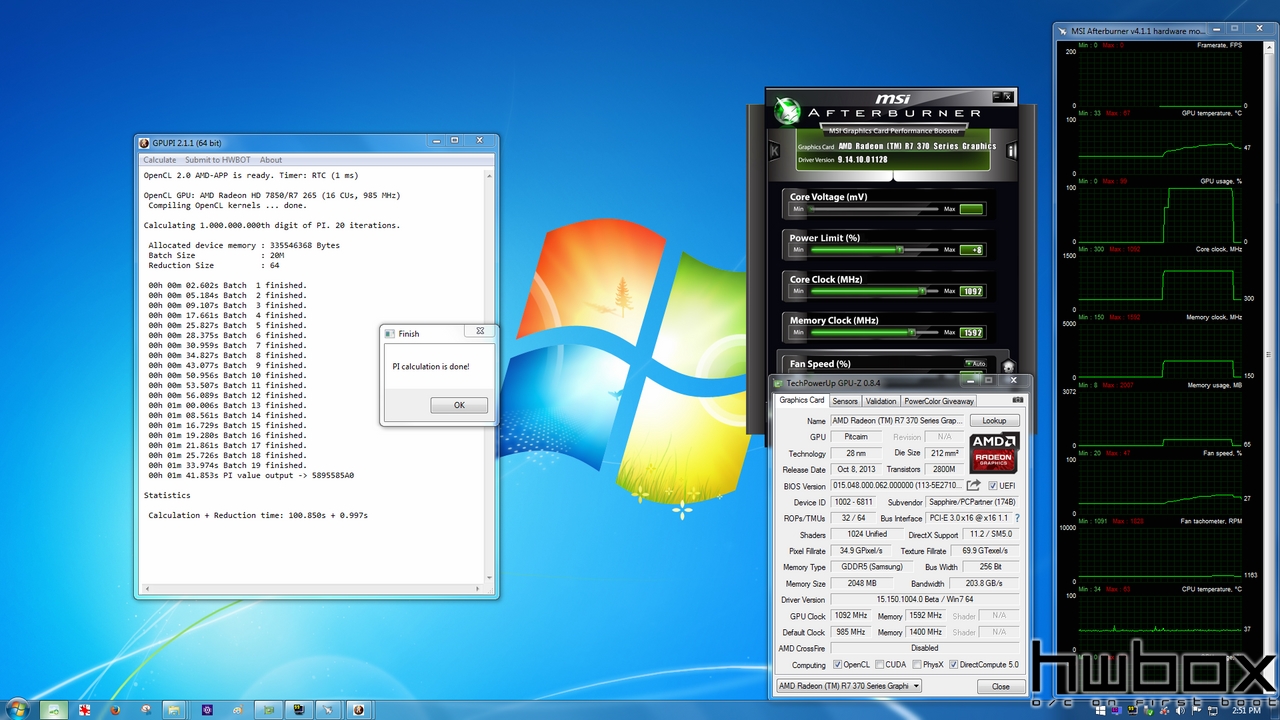
Task: Click the GPU-Z title bar icon
Action: click(780, 383)
